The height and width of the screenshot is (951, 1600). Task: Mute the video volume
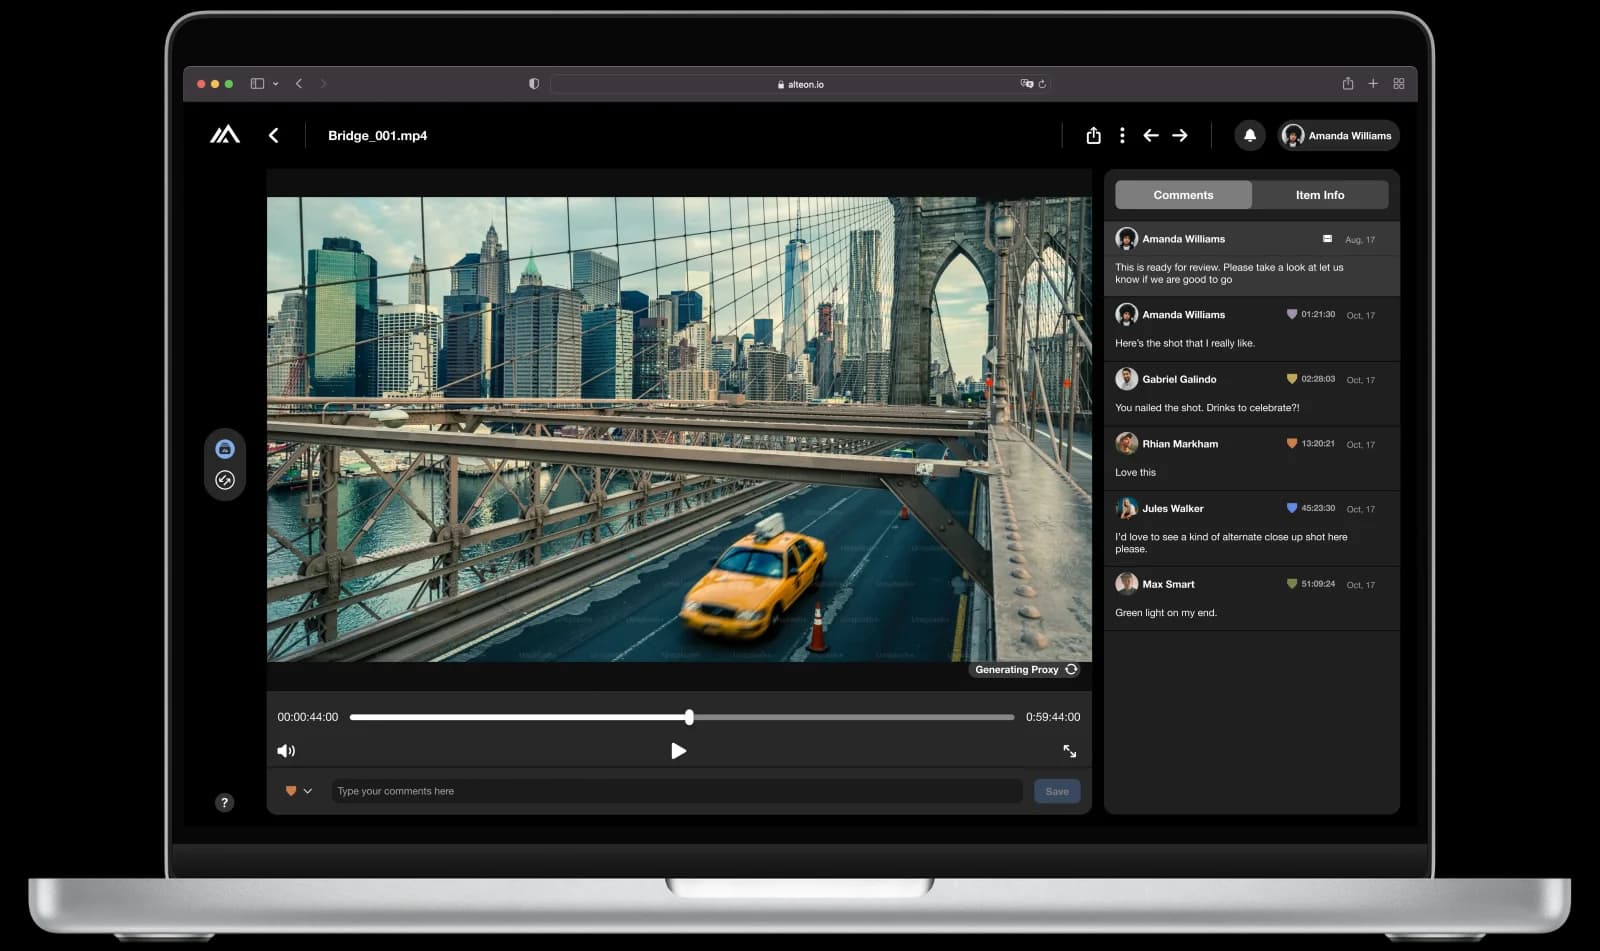pyautogui.click(x=286, y=751)
